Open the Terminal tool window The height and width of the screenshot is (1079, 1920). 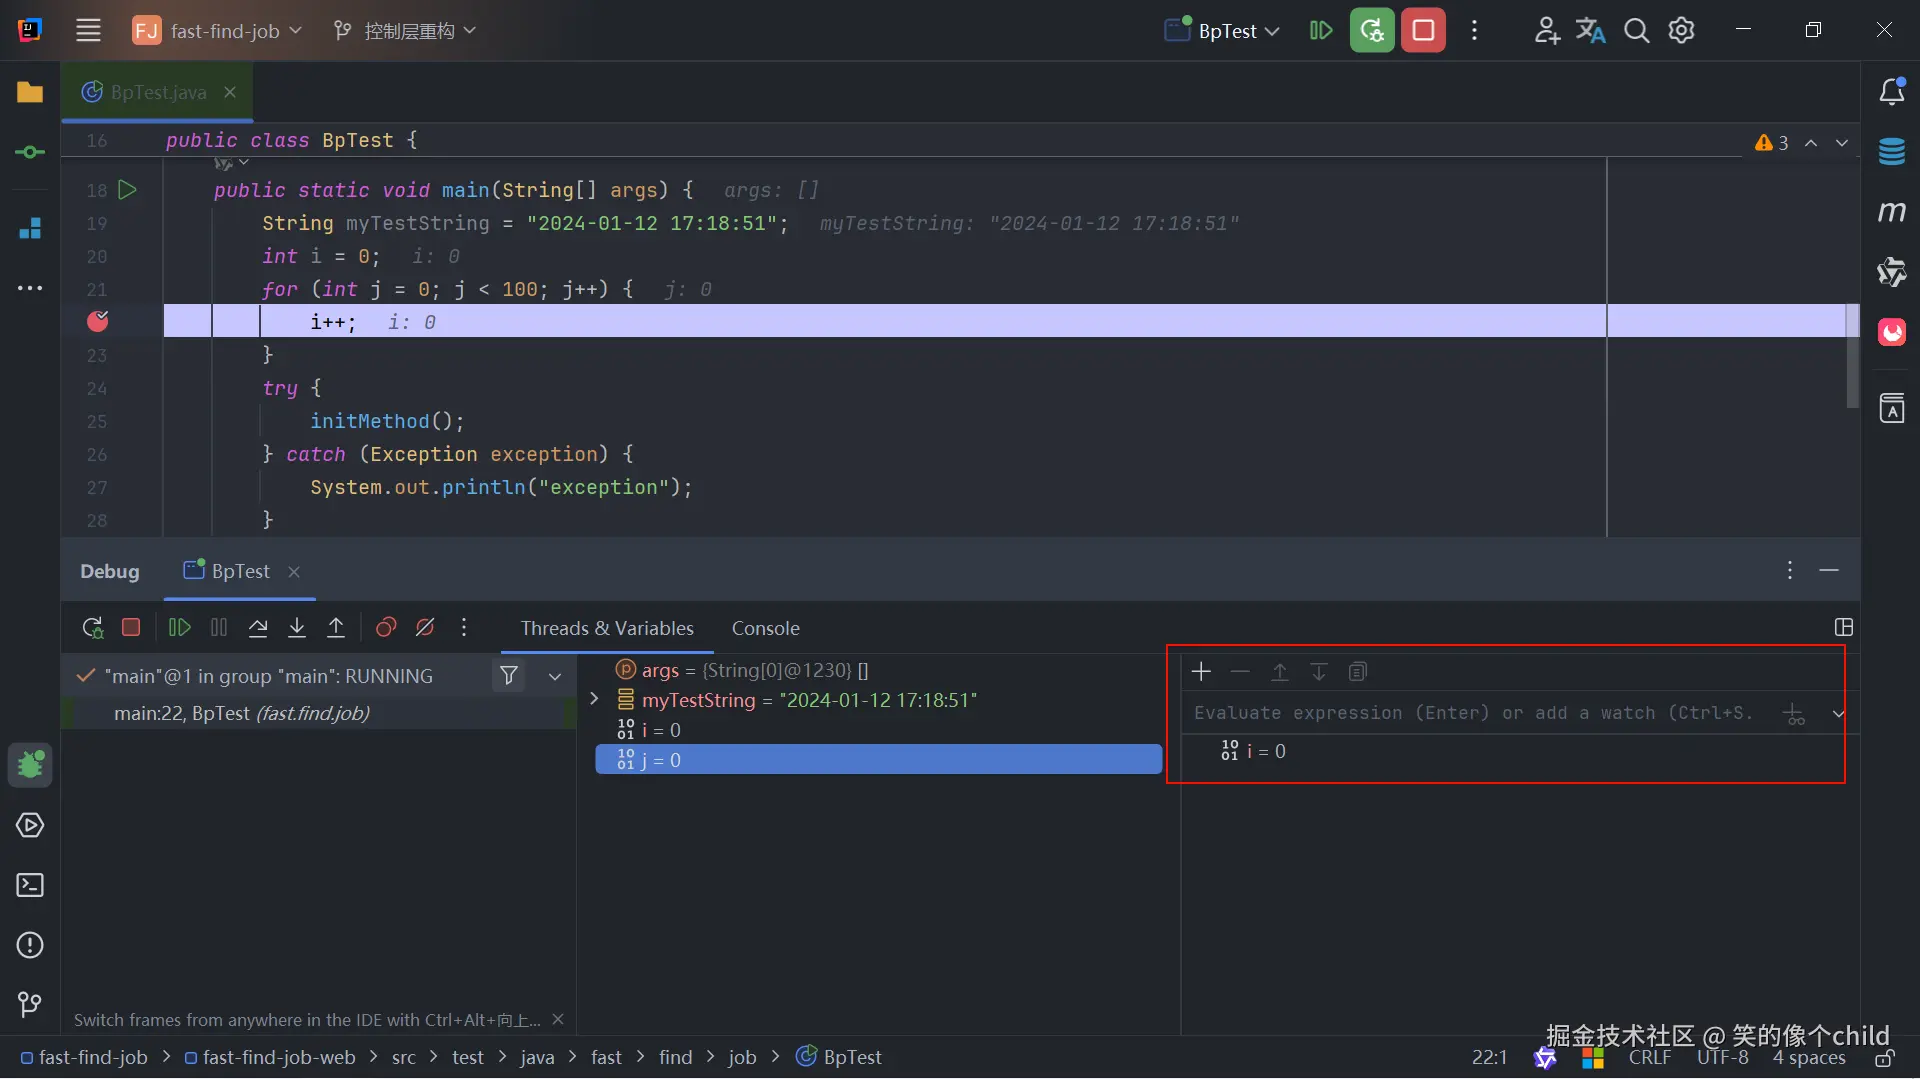(x=30, y=885)
